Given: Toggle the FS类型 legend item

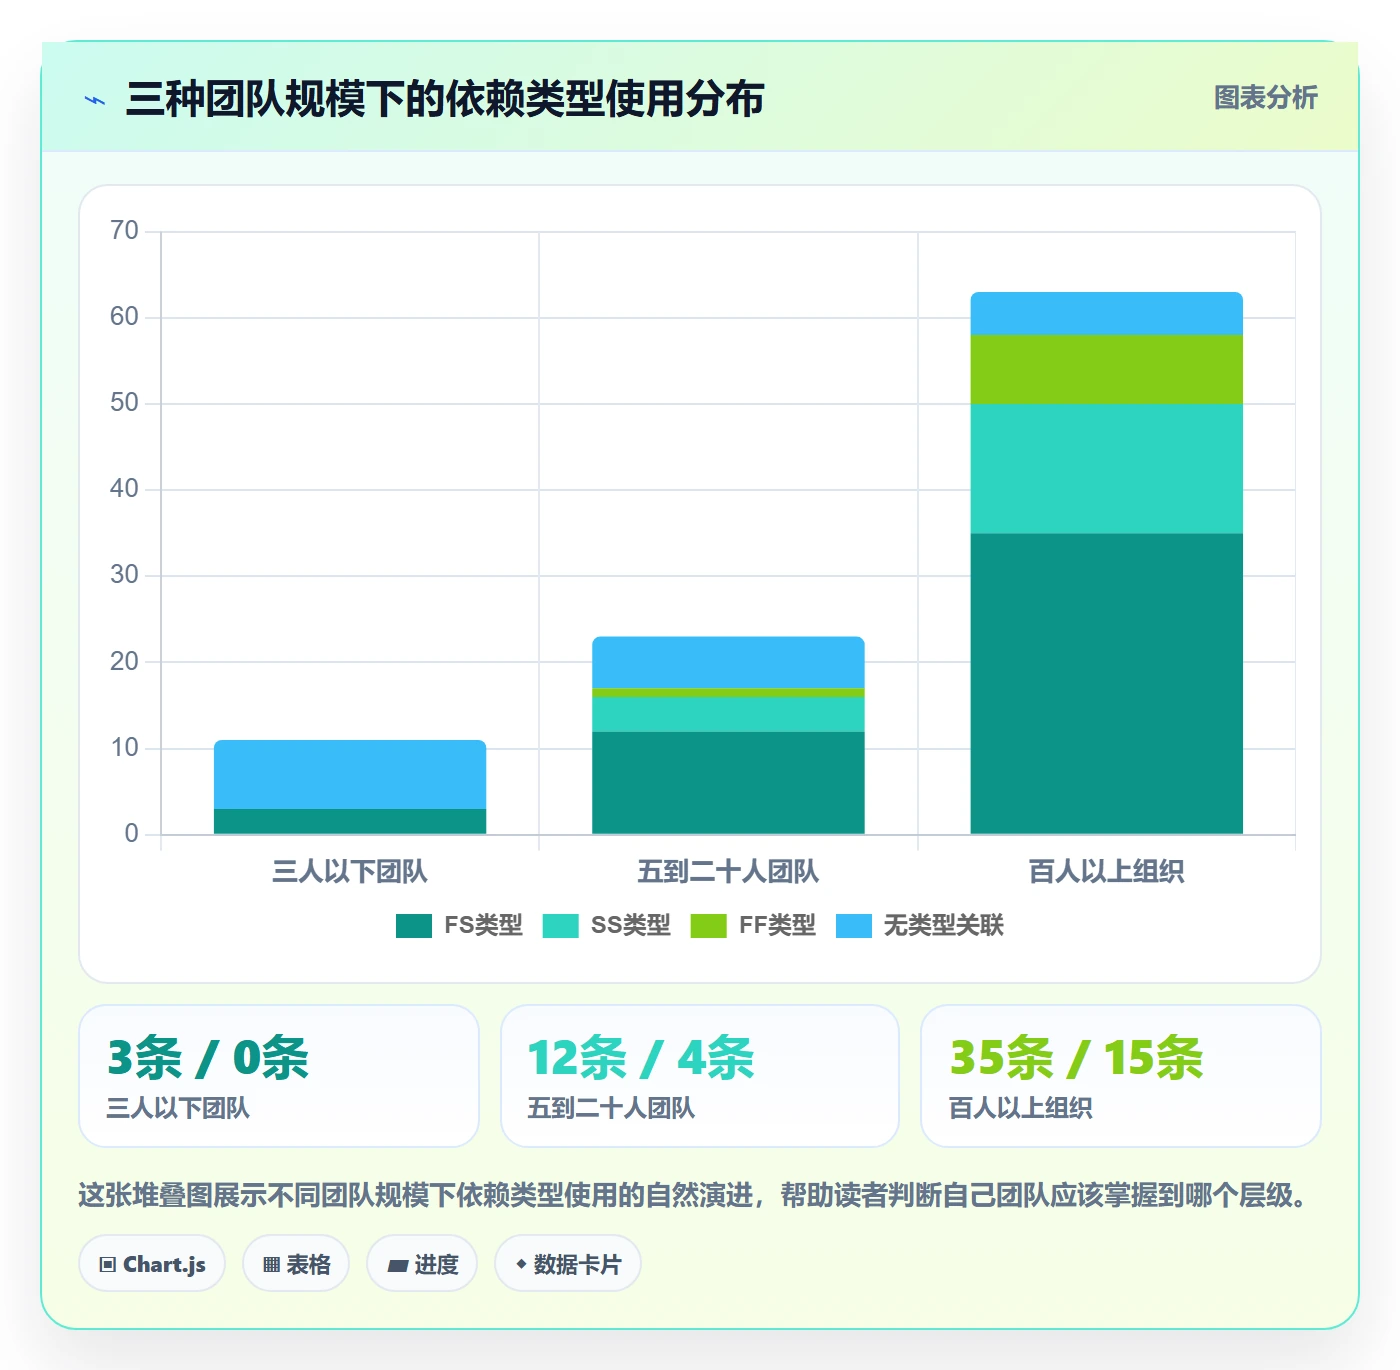Looking at the screenshot, I should (x=459, y=926).
